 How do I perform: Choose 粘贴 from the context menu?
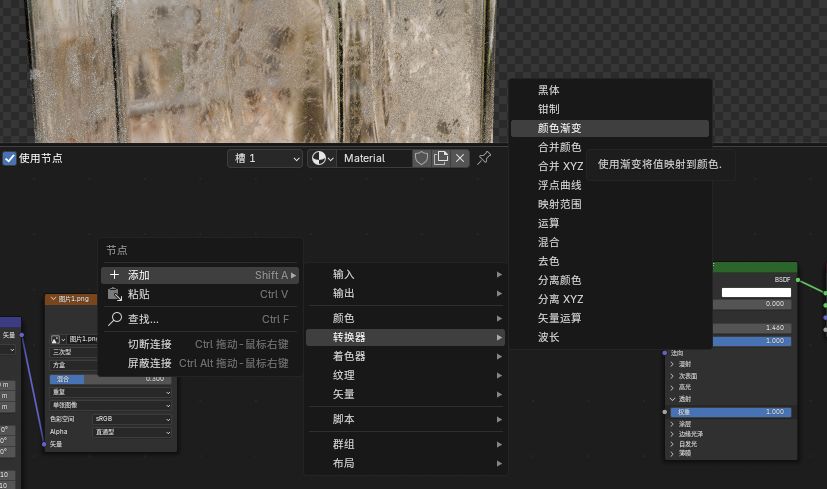pyautogui.click(x=200, y=294)
